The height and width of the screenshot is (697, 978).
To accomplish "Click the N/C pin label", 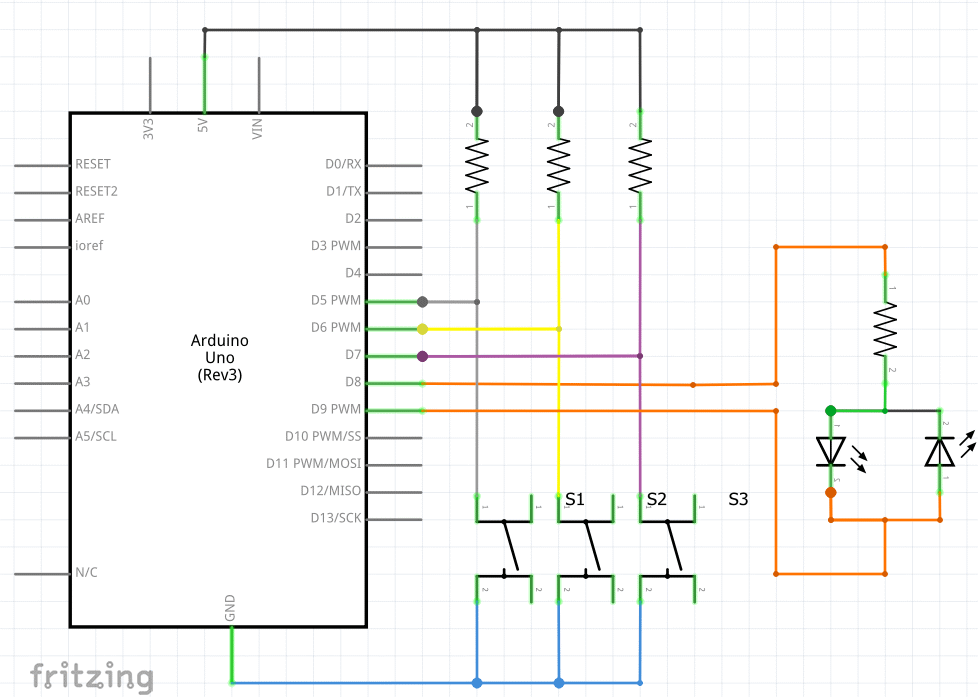I will (x=86, y=572).
